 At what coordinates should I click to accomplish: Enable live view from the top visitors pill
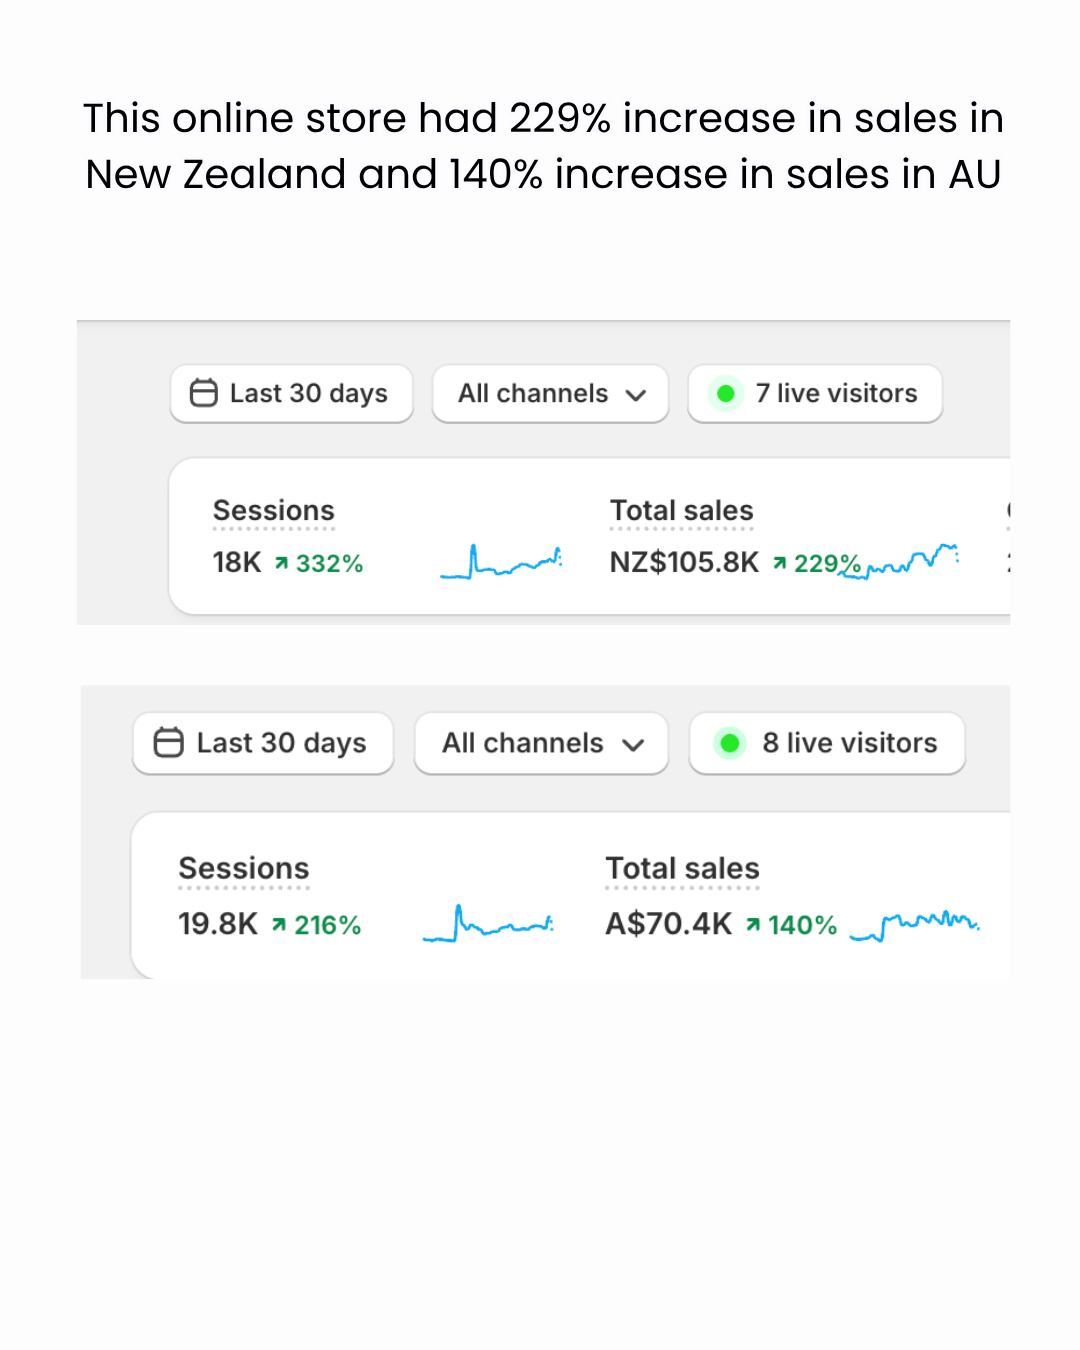click(x=813, y=393)
